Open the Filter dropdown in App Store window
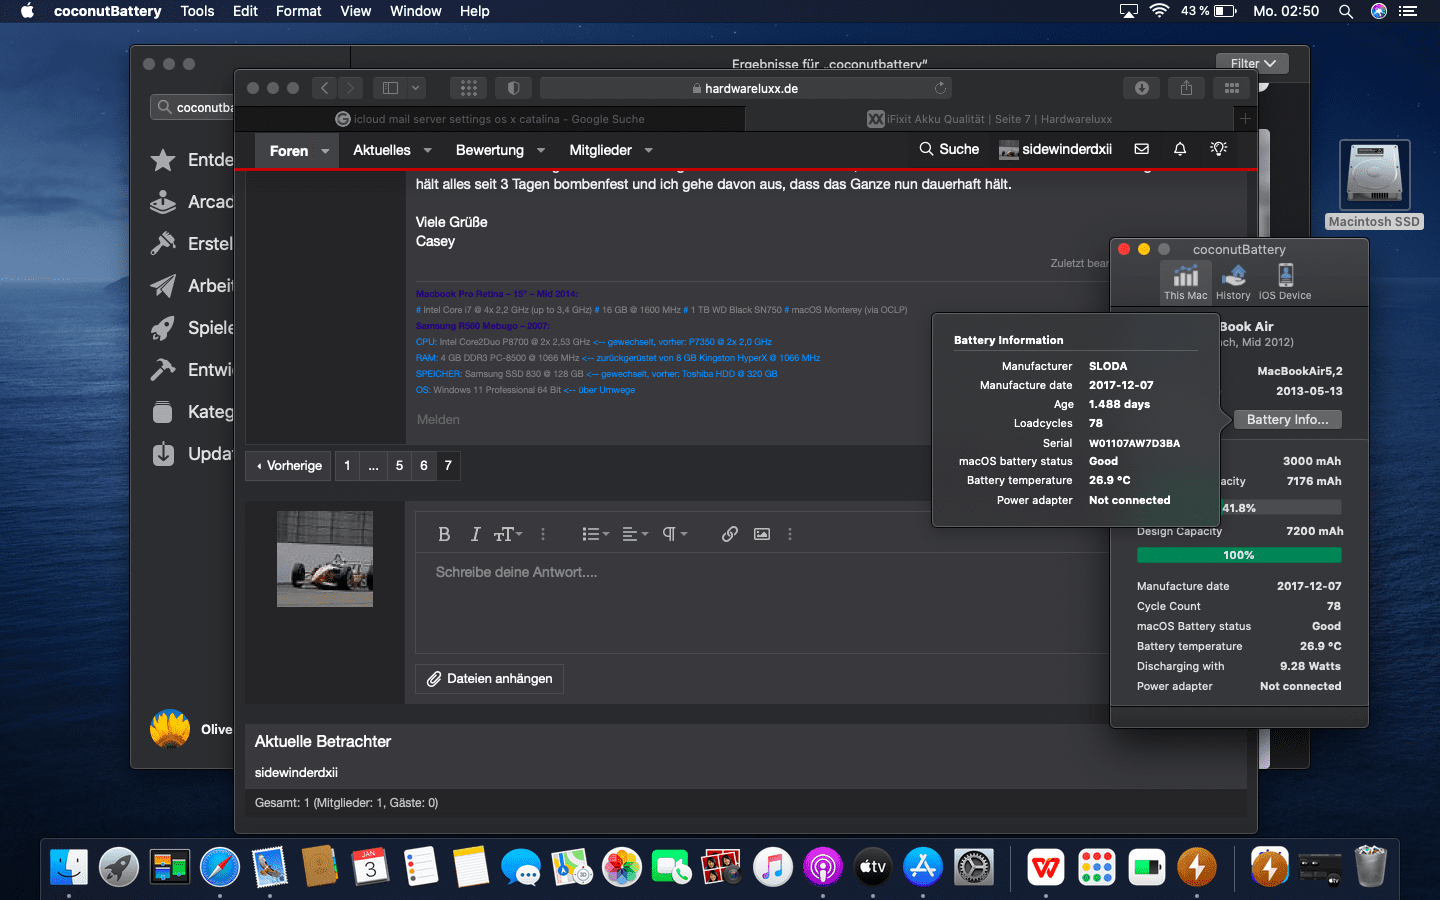 [1252, 63]
